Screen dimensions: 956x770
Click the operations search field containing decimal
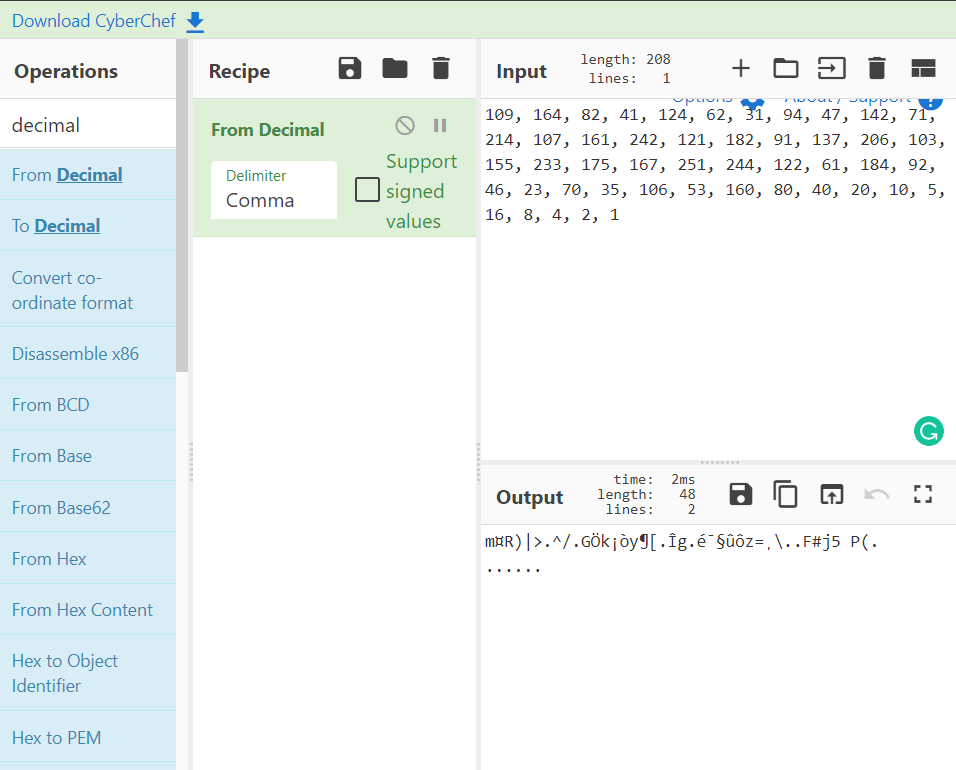point(88,125)
